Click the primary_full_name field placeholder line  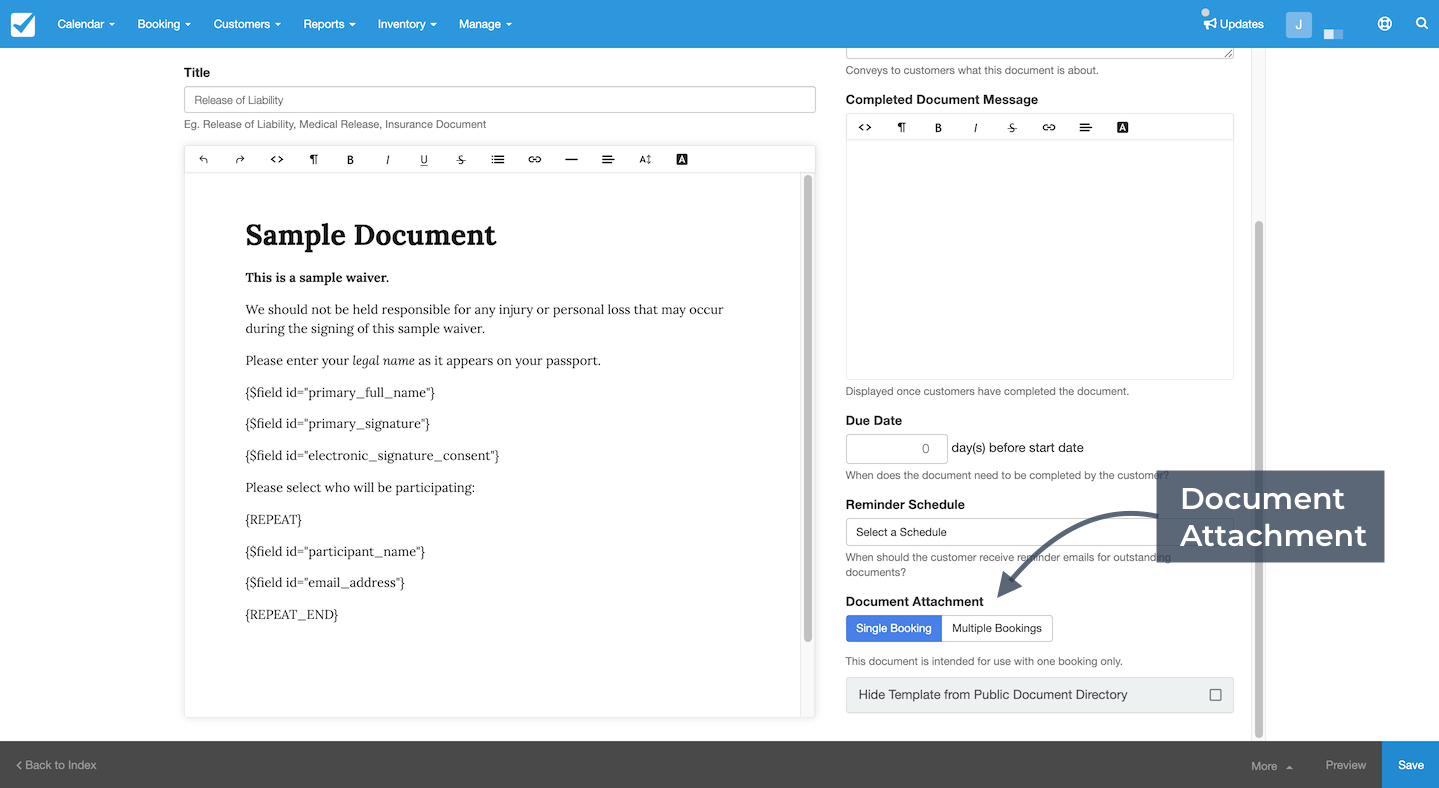click(340, 392)
